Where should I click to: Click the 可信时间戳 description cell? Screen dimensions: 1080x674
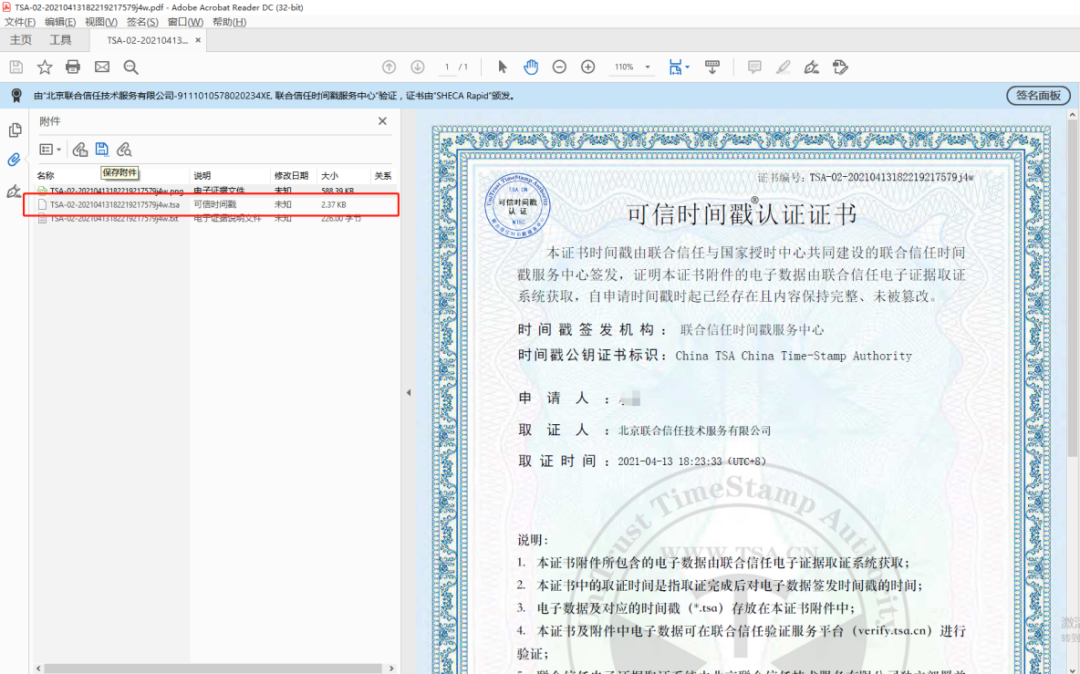215,204
